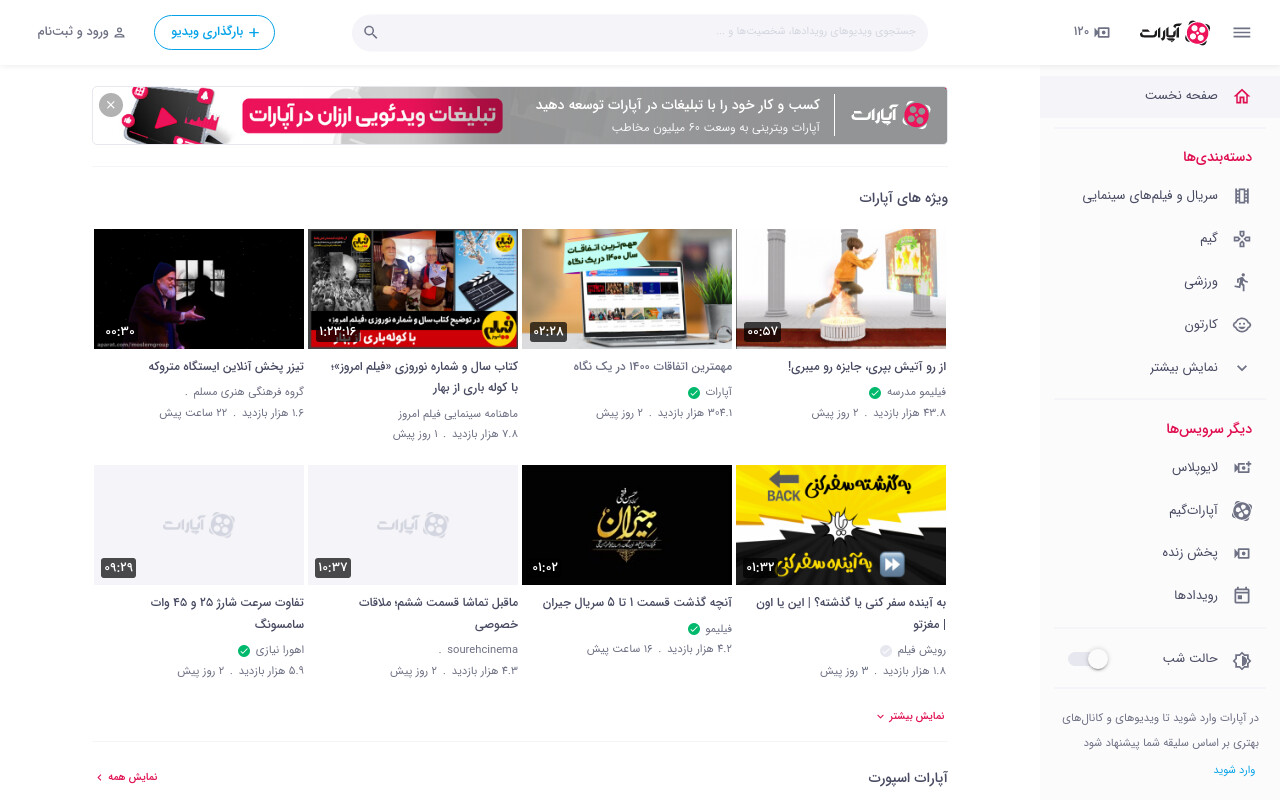1280x800 pixels.
Task: Click the بارگذاری ویدیو upload button
Action: (x=214, y=32)
